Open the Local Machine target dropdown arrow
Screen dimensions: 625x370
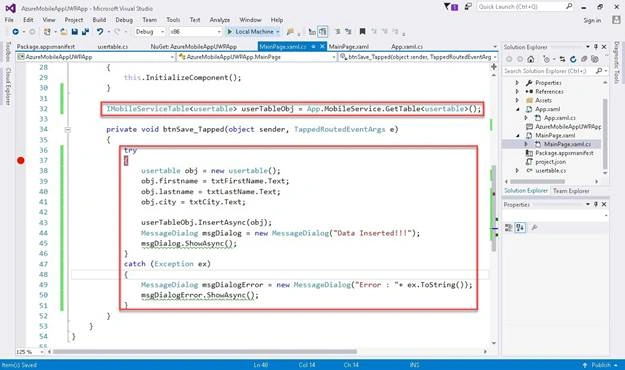tap(278, 31)
